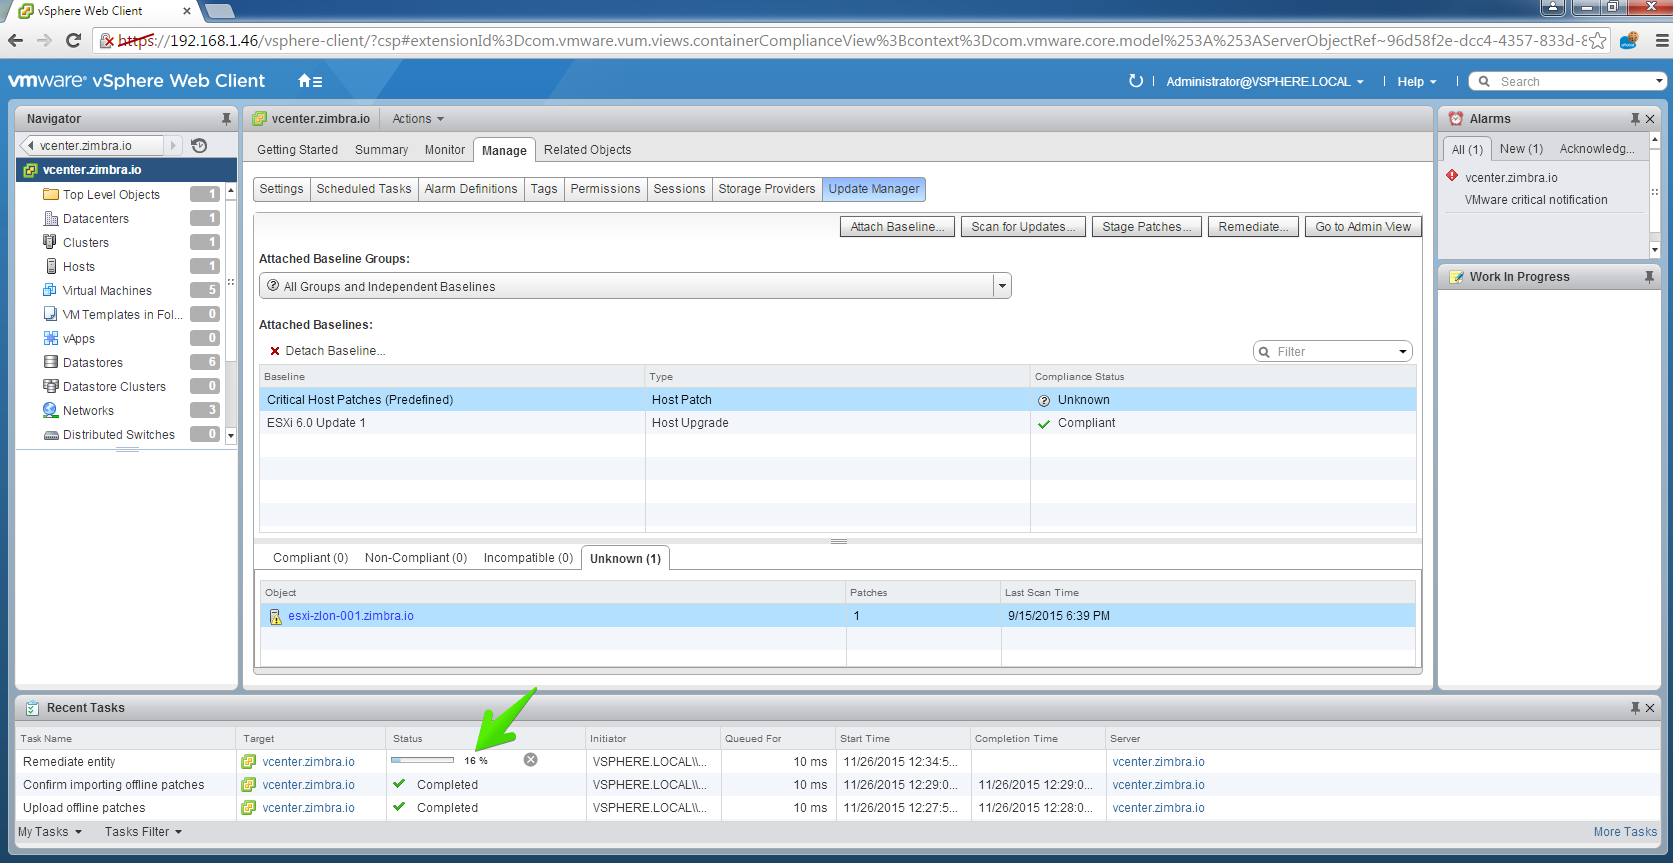Click the Stage Patches button
Image resolution: width=1673 pixels, height=863 pixels.
coord(1146,227)
